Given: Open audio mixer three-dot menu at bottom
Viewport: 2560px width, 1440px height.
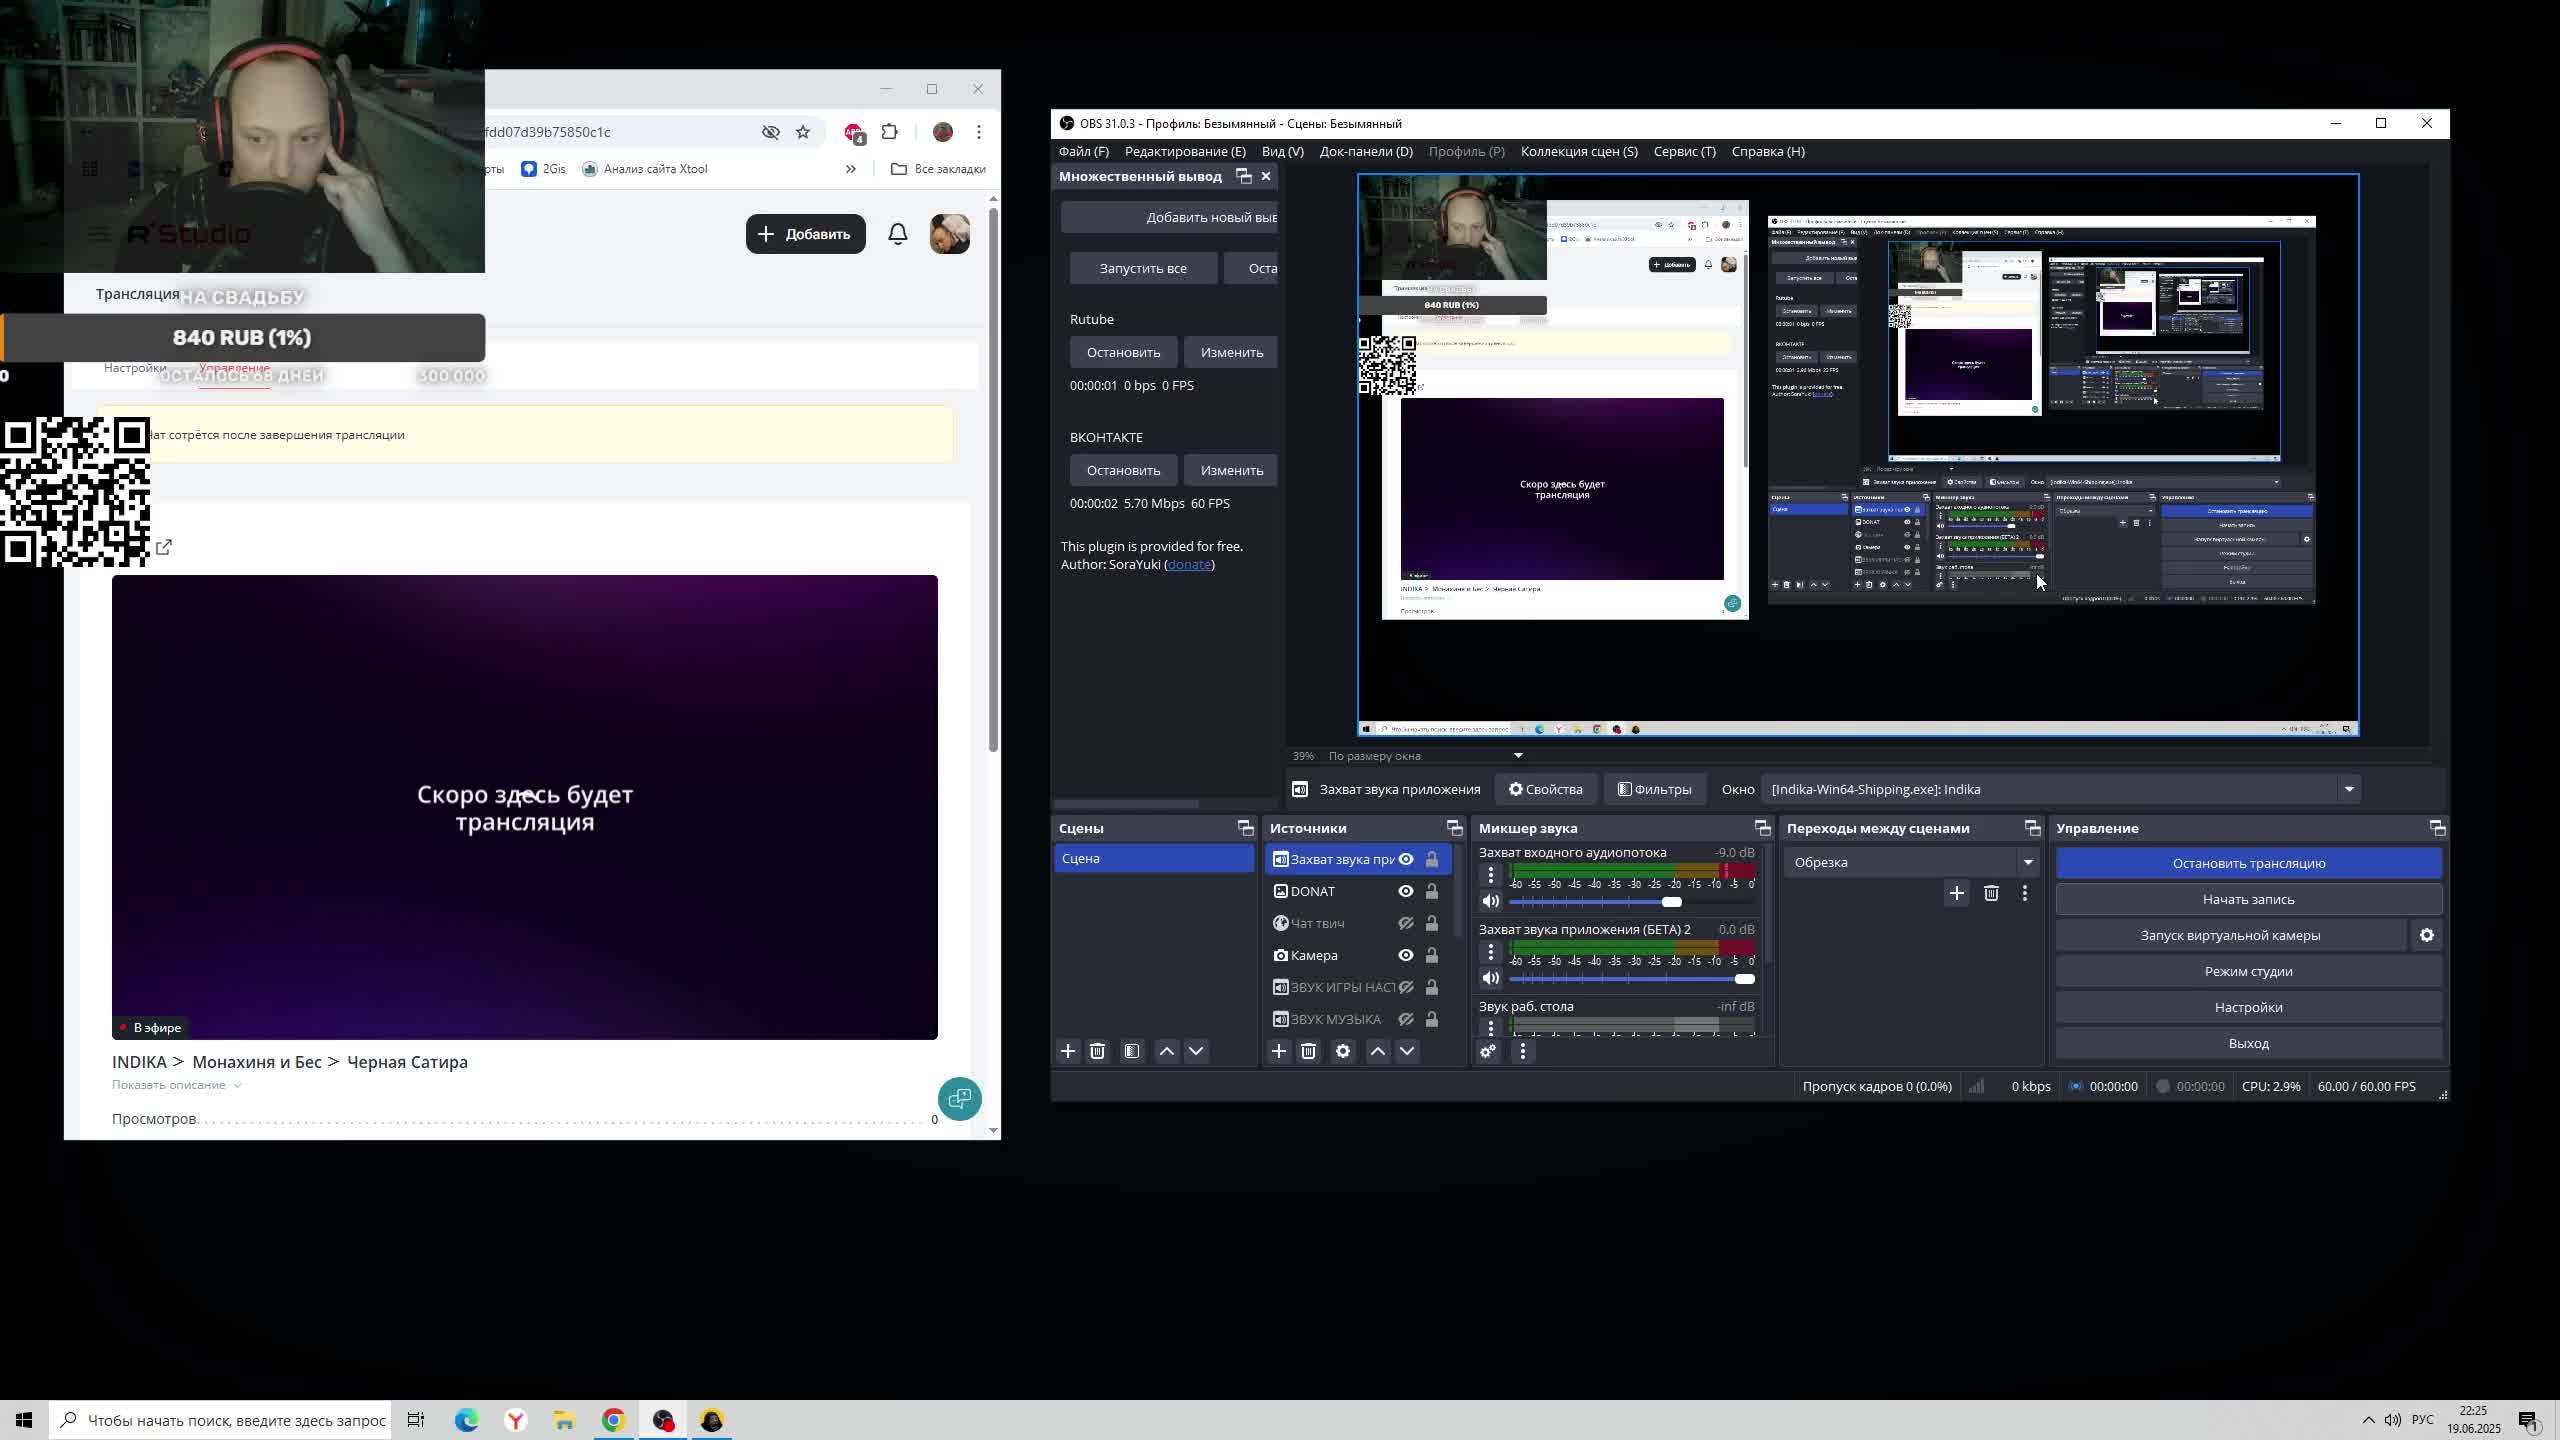Looking at the screenshot, I should click(1522, 1051).
